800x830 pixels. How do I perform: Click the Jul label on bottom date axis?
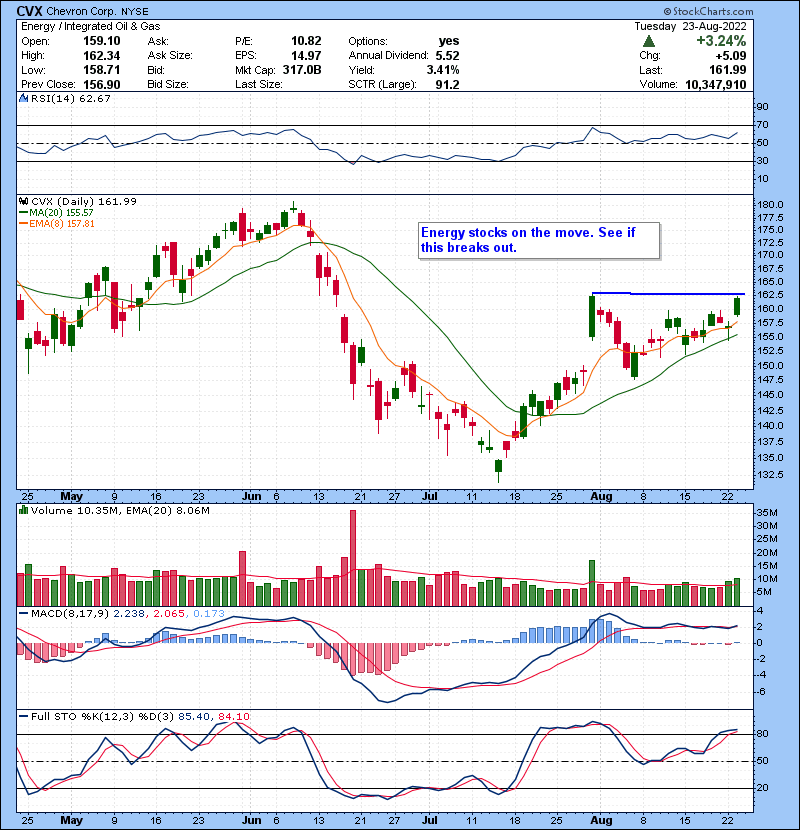click(429, 820)
